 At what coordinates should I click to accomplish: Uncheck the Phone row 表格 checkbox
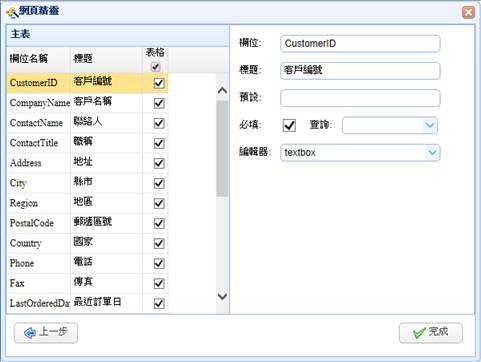click(x=159, y=263)
